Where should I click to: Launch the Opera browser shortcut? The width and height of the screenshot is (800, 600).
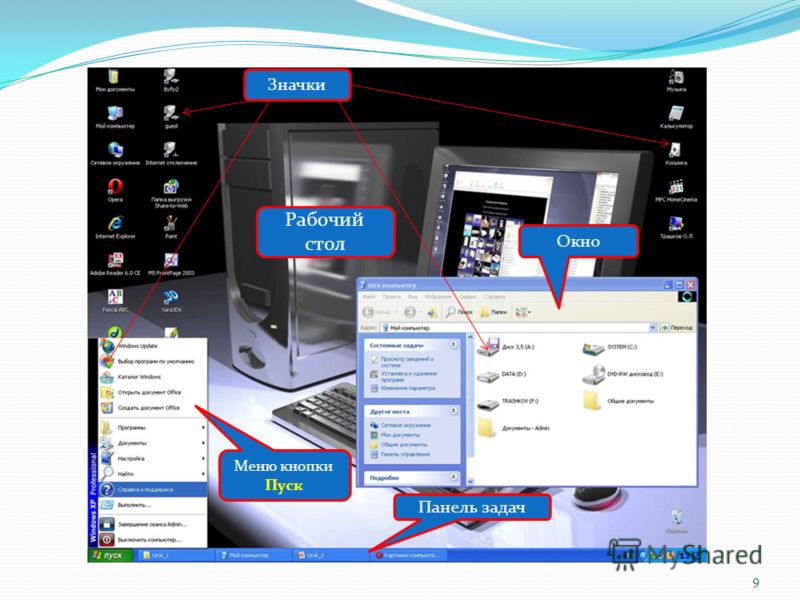click(x=115, y=191)
